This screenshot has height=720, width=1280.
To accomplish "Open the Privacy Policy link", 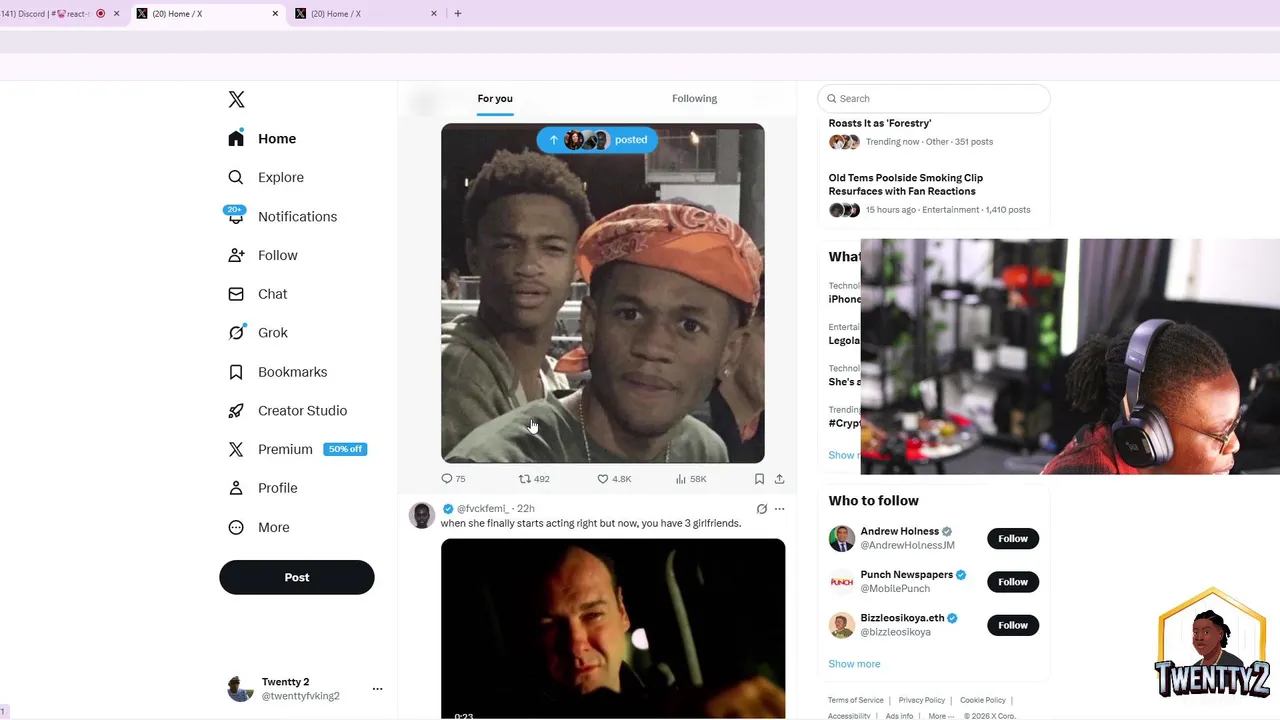I will click(x=921, y=700).
